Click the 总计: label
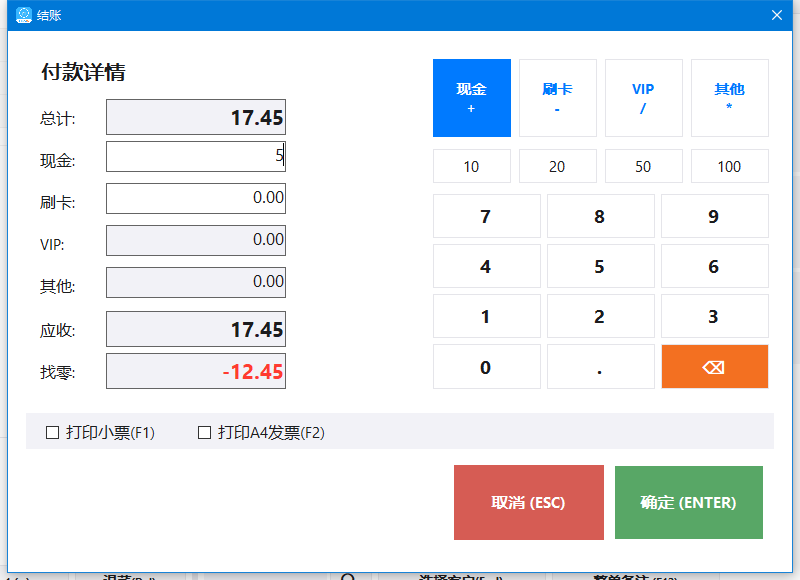This screenshot has height=580, width=800. [57, 119]
